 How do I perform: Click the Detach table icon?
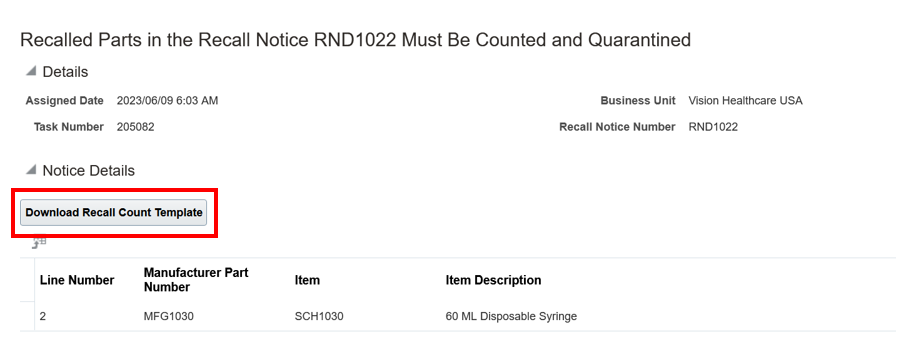coord(39,242)
